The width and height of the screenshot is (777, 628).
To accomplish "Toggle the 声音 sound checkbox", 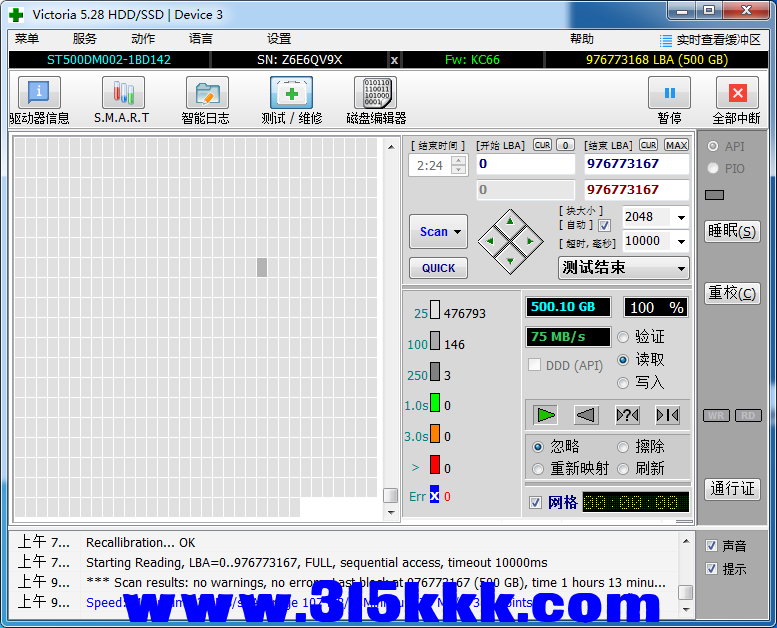I will coord(711,546).
